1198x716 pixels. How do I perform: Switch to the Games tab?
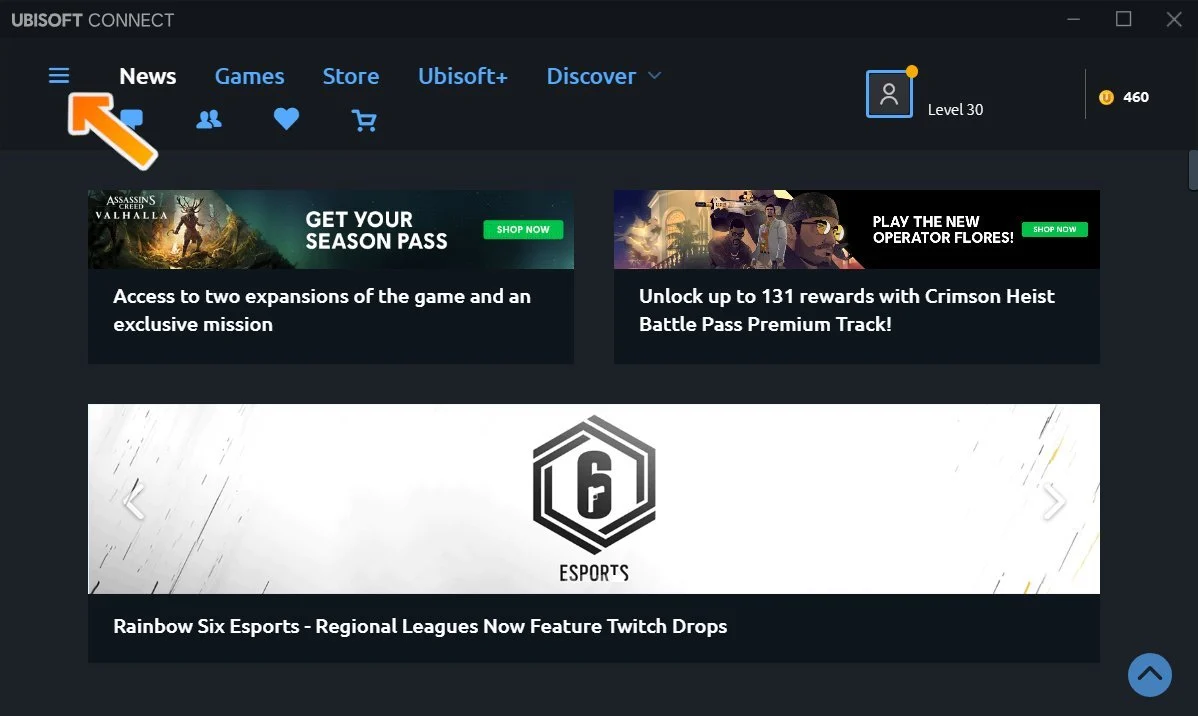(x=249, y=76)
